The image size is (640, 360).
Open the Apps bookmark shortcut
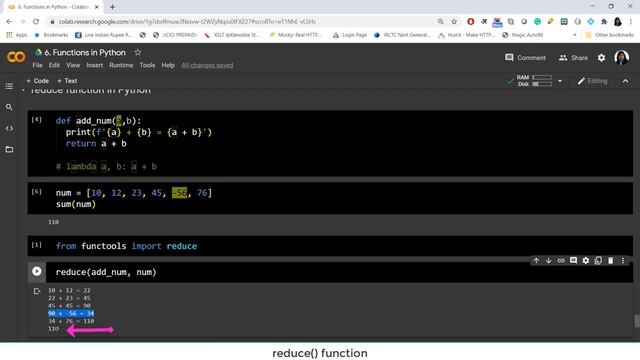click(17, 35)
